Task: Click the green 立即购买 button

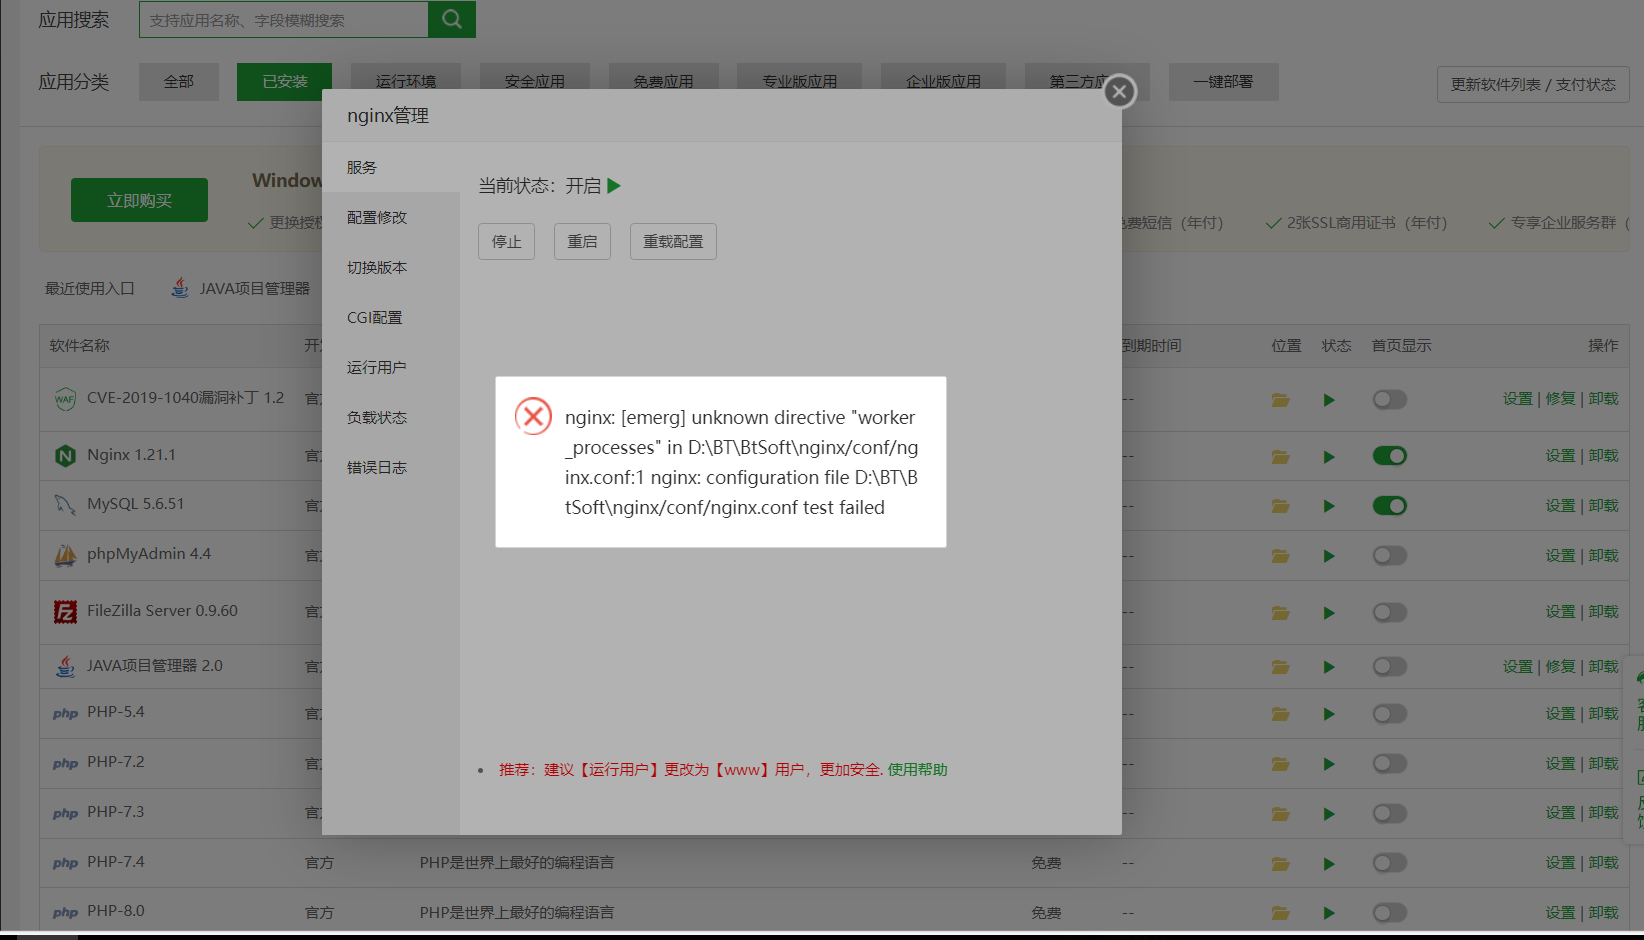Action: [x=140, y=200]
